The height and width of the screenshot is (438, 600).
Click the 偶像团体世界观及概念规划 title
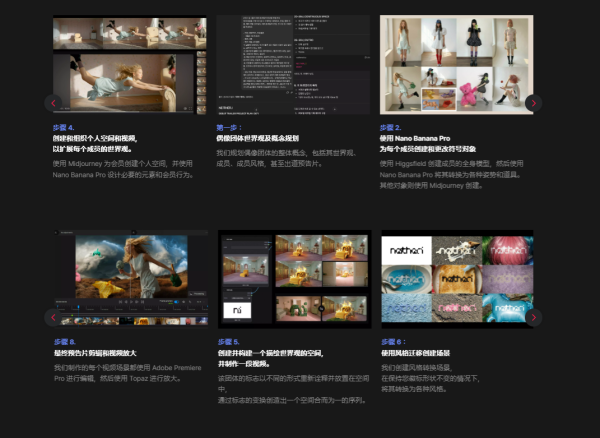click(x=258, y=138)
